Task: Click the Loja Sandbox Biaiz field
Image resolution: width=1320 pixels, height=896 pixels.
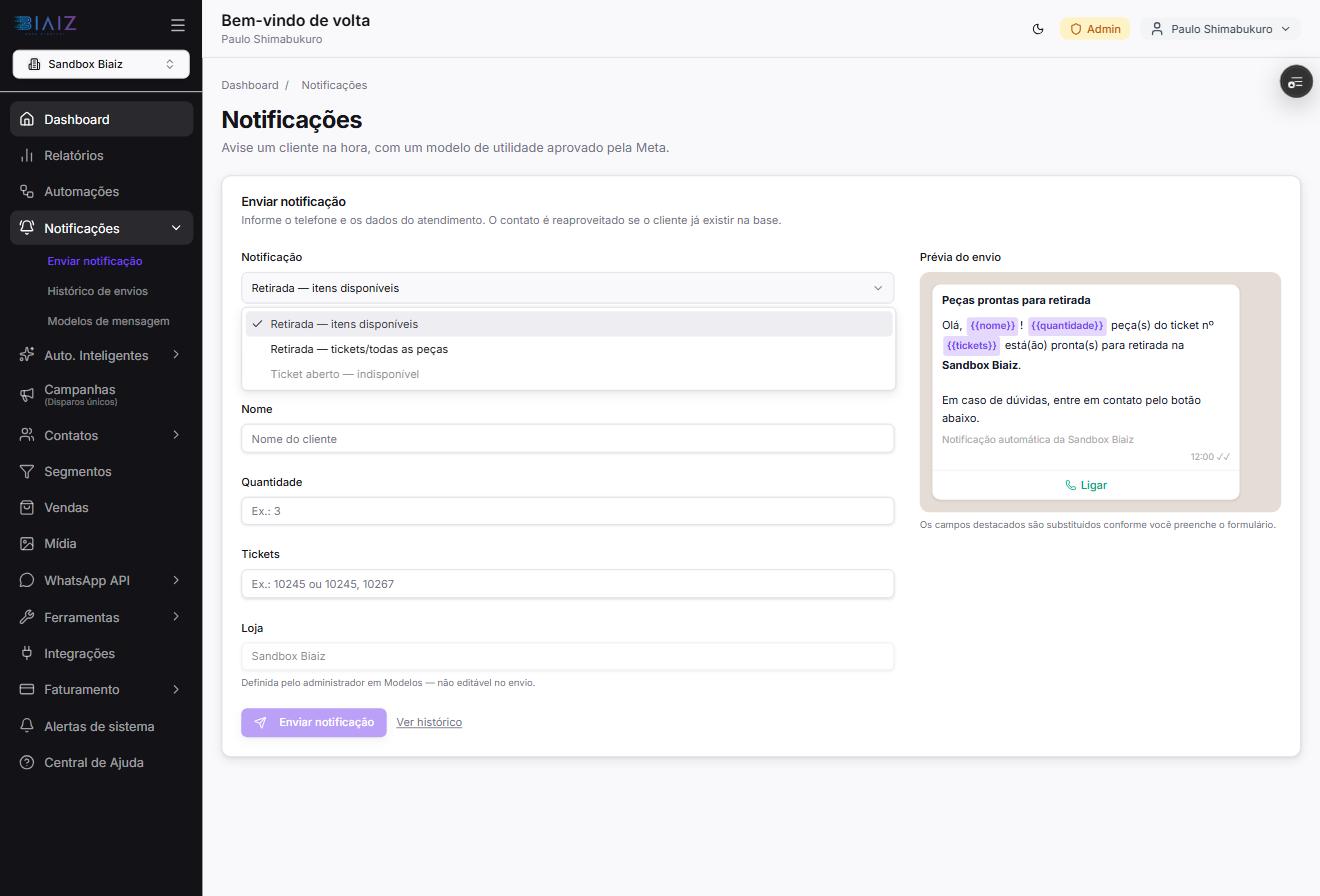Action: (567, 656)
